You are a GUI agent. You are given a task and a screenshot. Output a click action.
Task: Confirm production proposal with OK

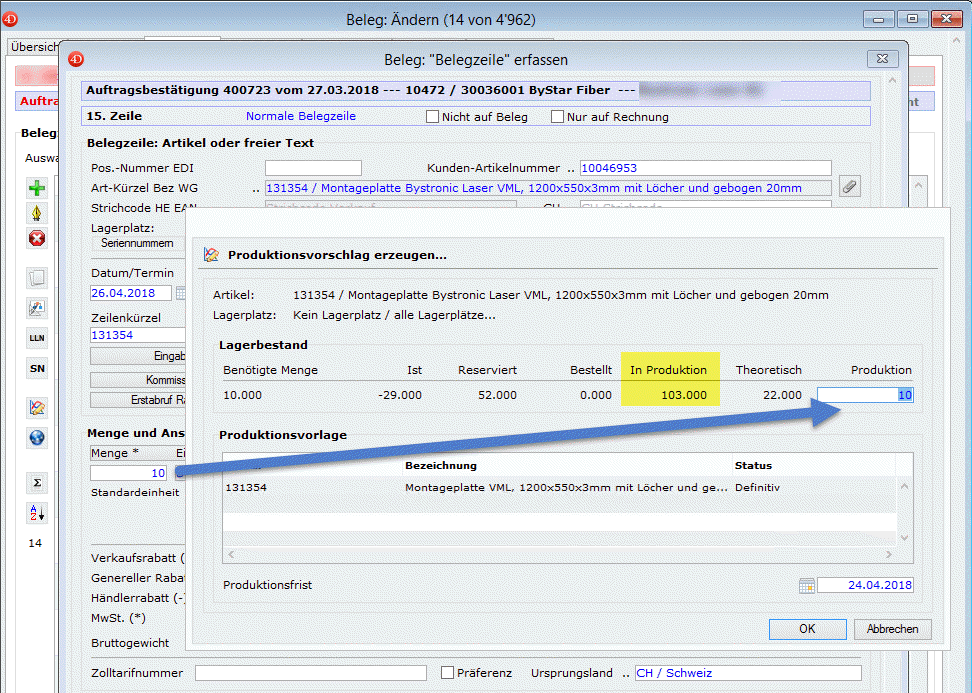coord(807,629)
